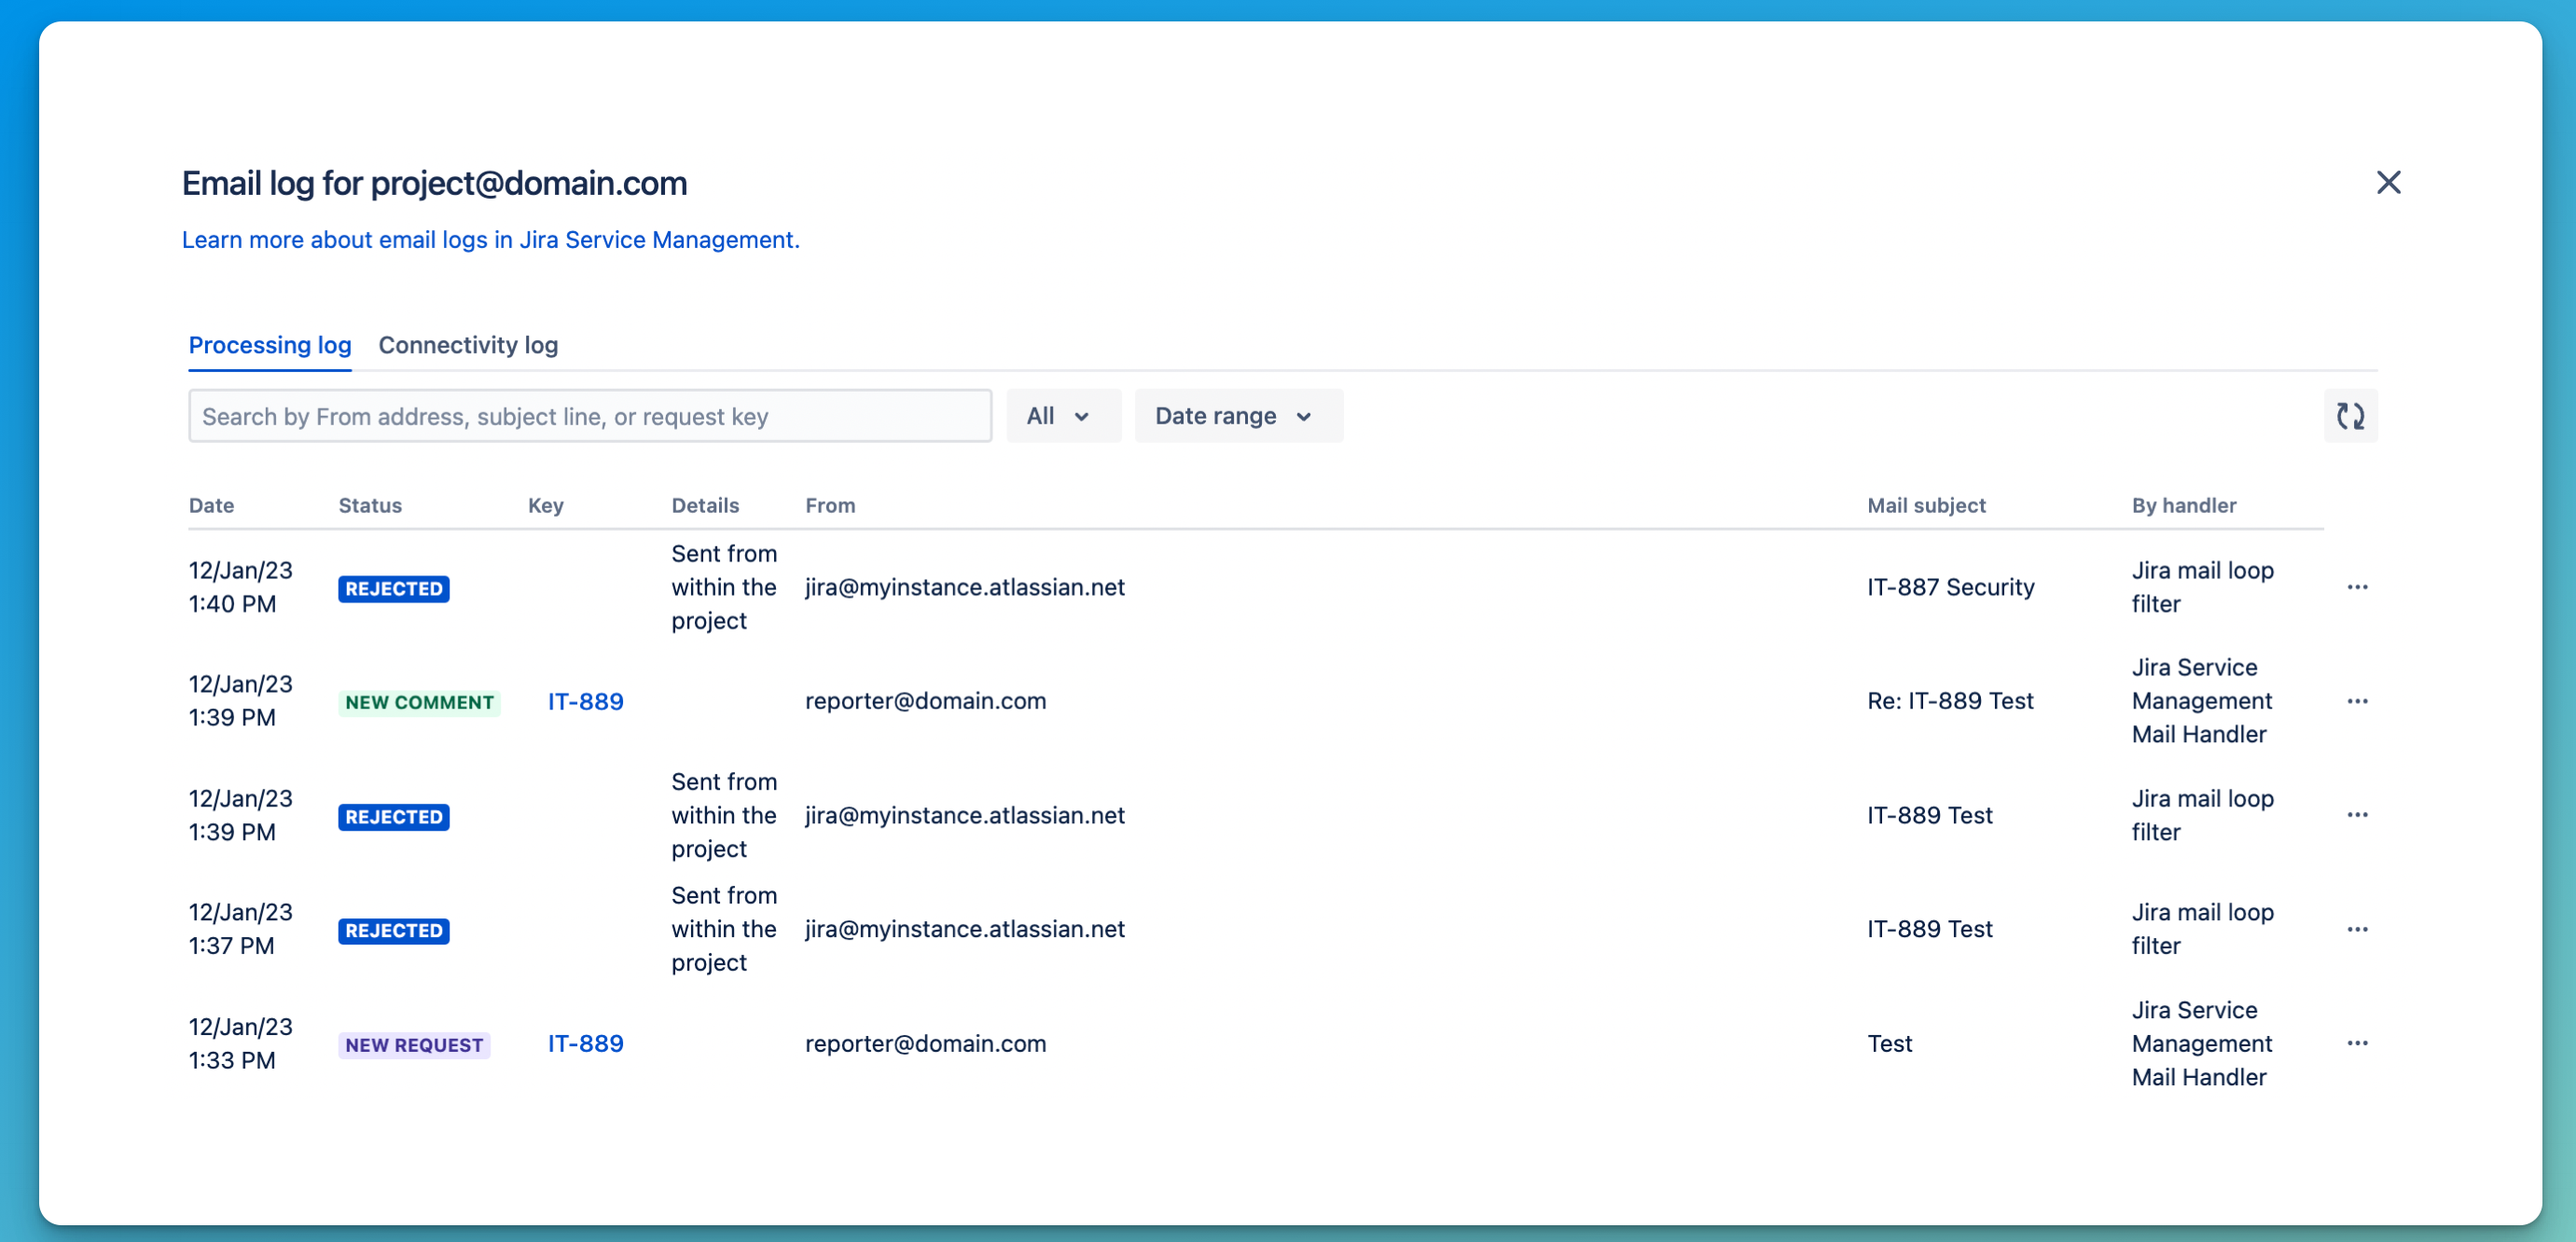This screenshot has width=2576, height=1242.
Task: Open the actions menu on the NEW REQUEST row
Action: (2358, 1043)
